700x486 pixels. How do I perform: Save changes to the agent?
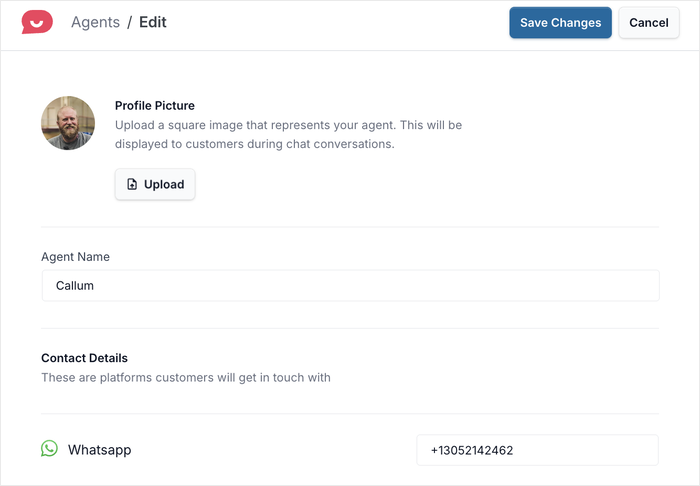click(560, 23)
